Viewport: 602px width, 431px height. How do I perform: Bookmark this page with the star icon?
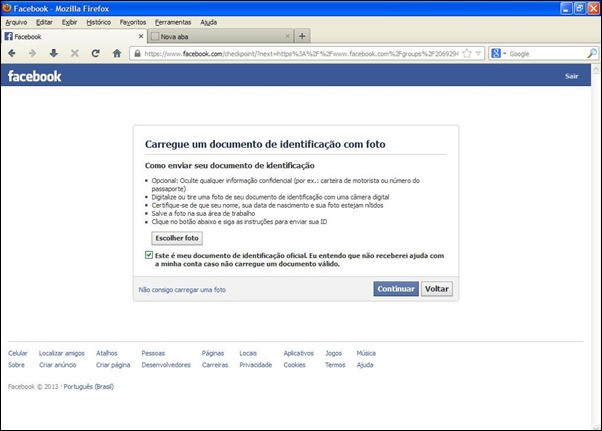[467, 54]
